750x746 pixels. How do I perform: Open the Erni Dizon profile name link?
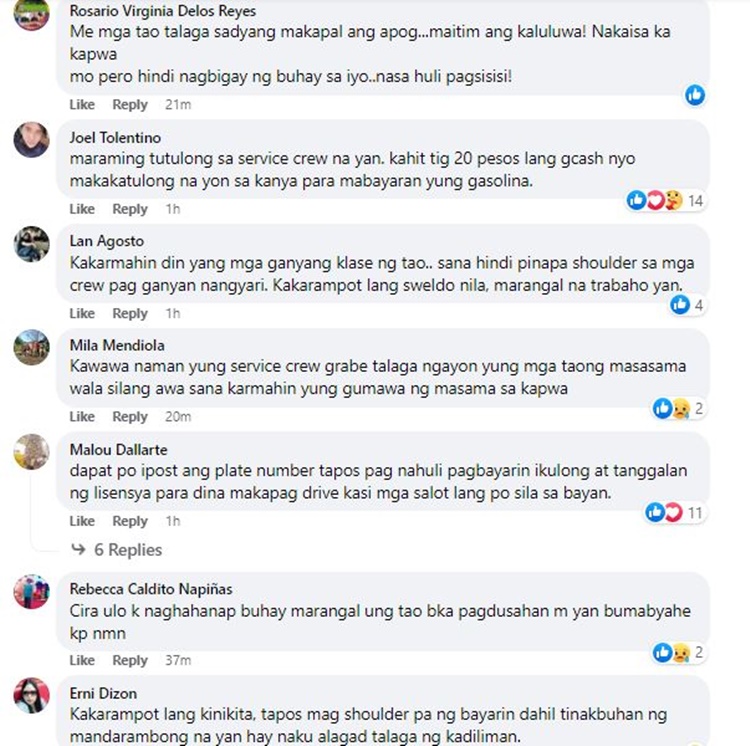103,693
